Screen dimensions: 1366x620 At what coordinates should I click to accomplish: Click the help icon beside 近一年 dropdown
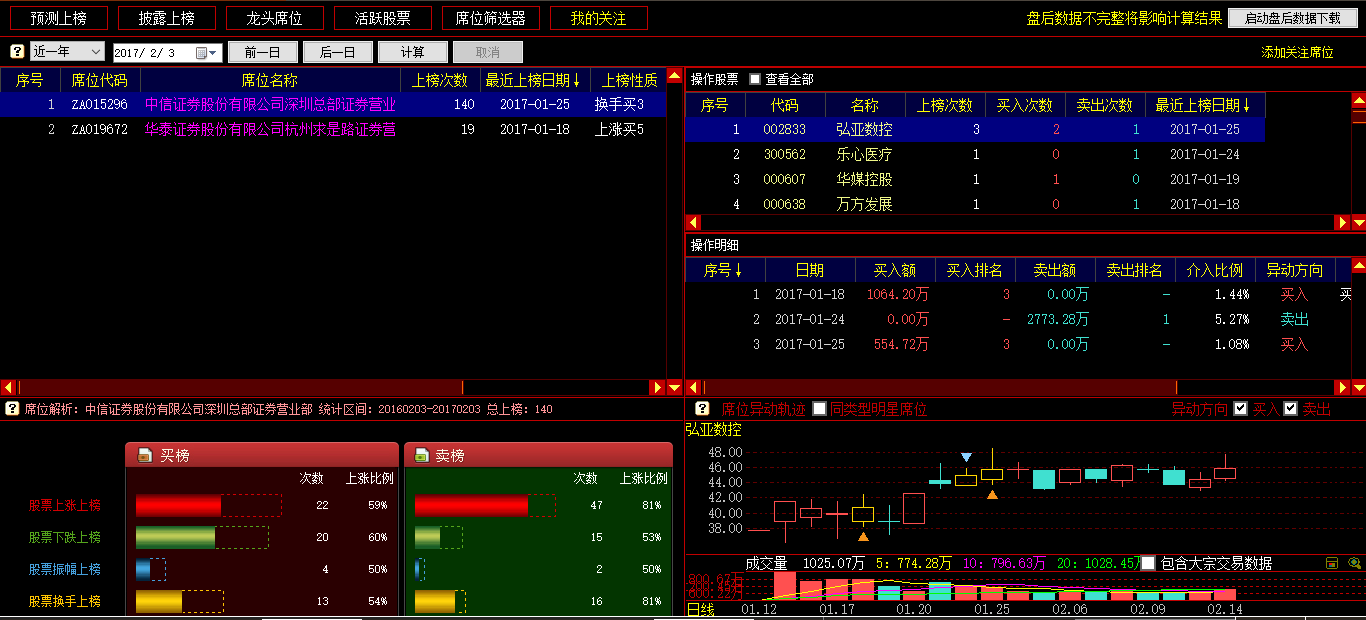17,52
